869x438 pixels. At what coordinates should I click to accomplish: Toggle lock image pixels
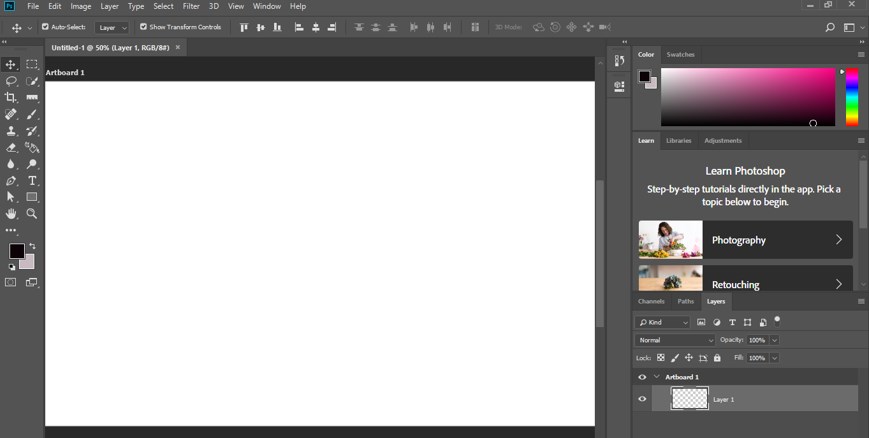click(675, 358)
